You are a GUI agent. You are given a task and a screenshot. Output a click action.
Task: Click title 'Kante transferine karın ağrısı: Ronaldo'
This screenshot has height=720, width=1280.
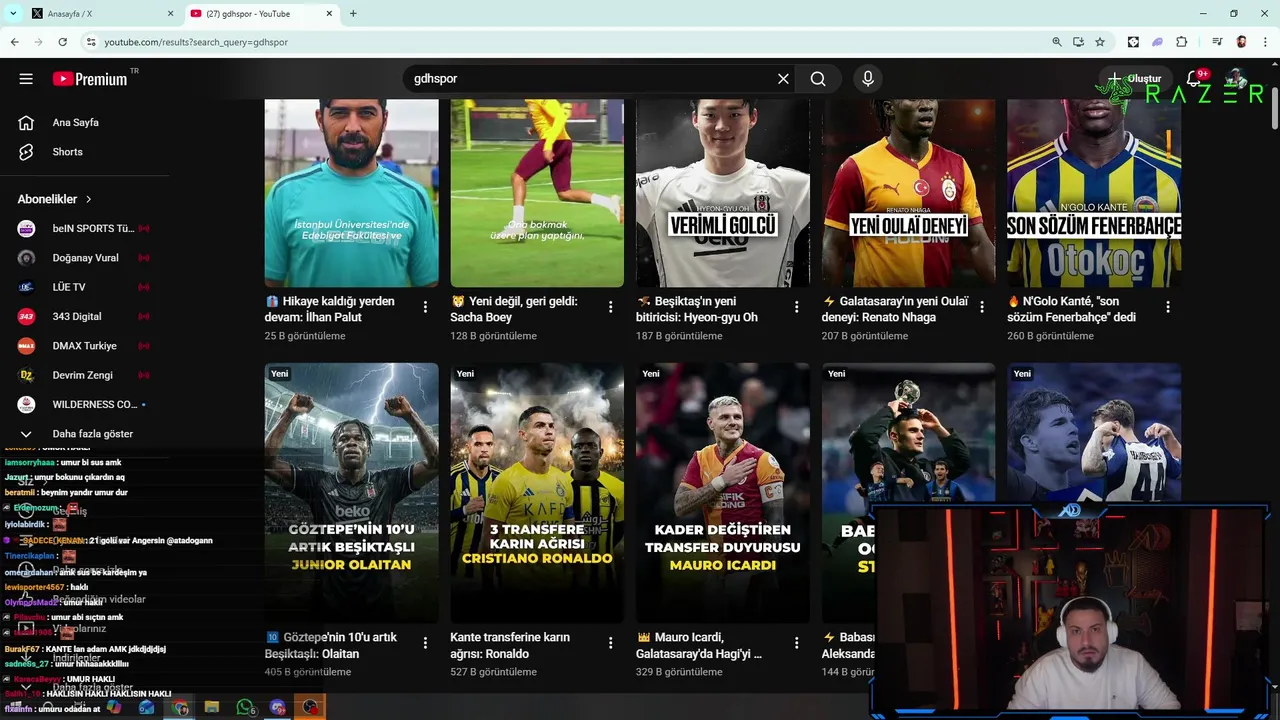tap(510, 646)
